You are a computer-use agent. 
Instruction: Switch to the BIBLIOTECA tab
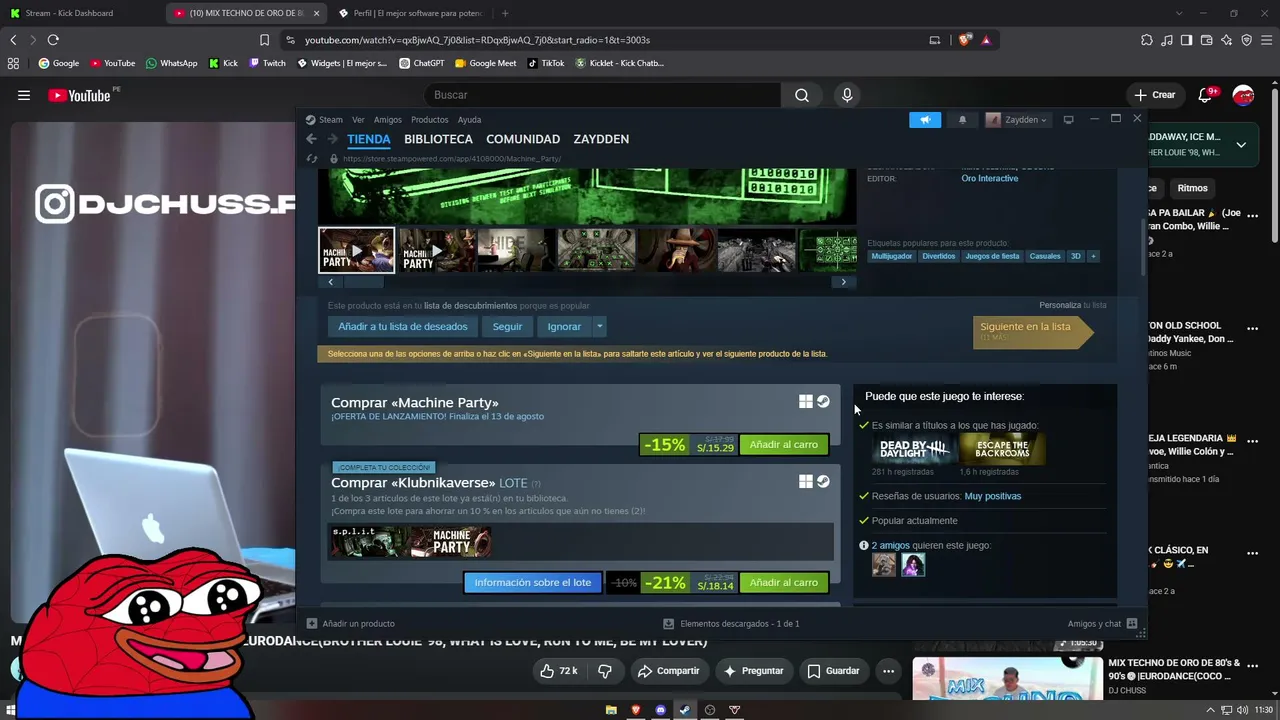(x=438, y=139)
